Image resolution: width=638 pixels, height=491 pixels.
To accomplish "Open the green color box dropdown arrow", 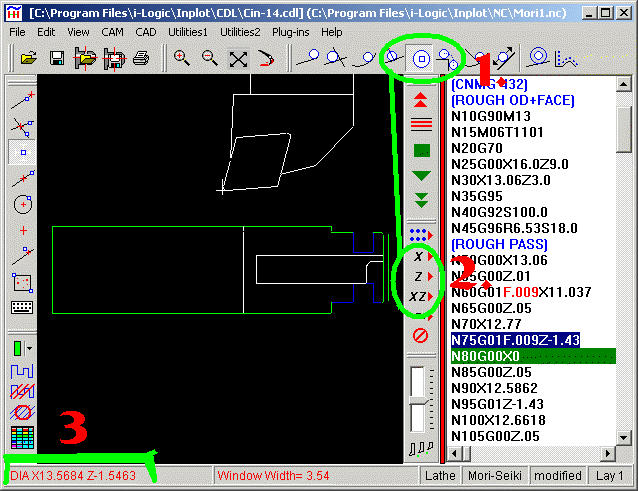I will point(32,349).
